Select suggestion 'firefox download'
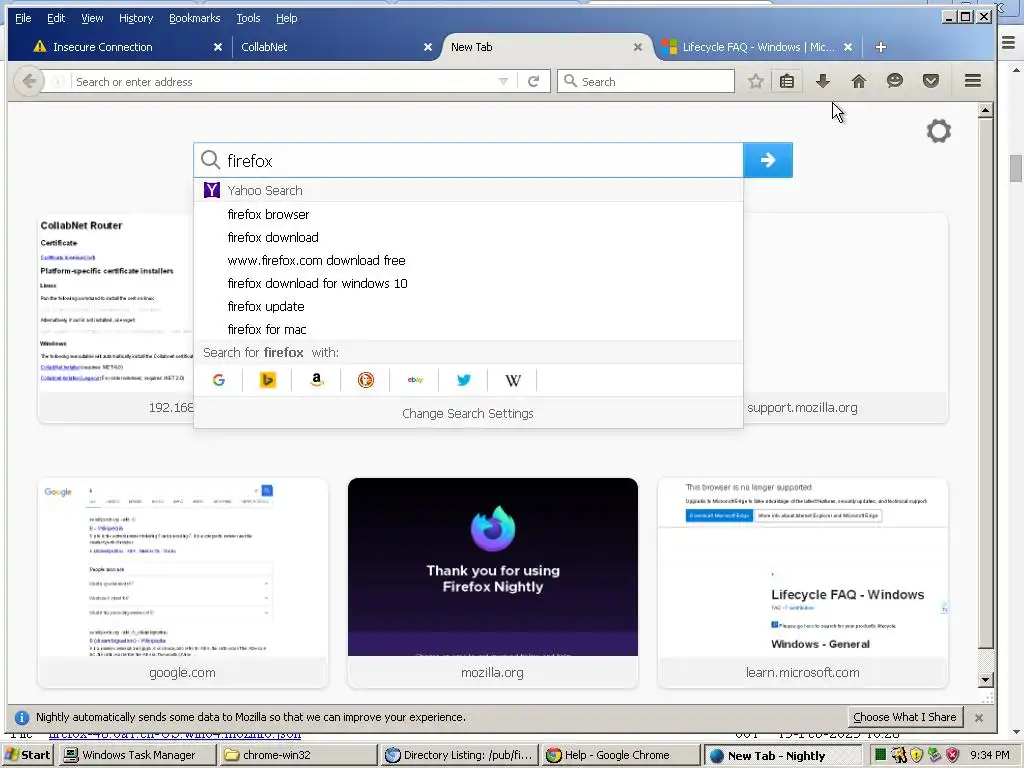The width and height of the screenshot is (1024, 768). [468, 237]
